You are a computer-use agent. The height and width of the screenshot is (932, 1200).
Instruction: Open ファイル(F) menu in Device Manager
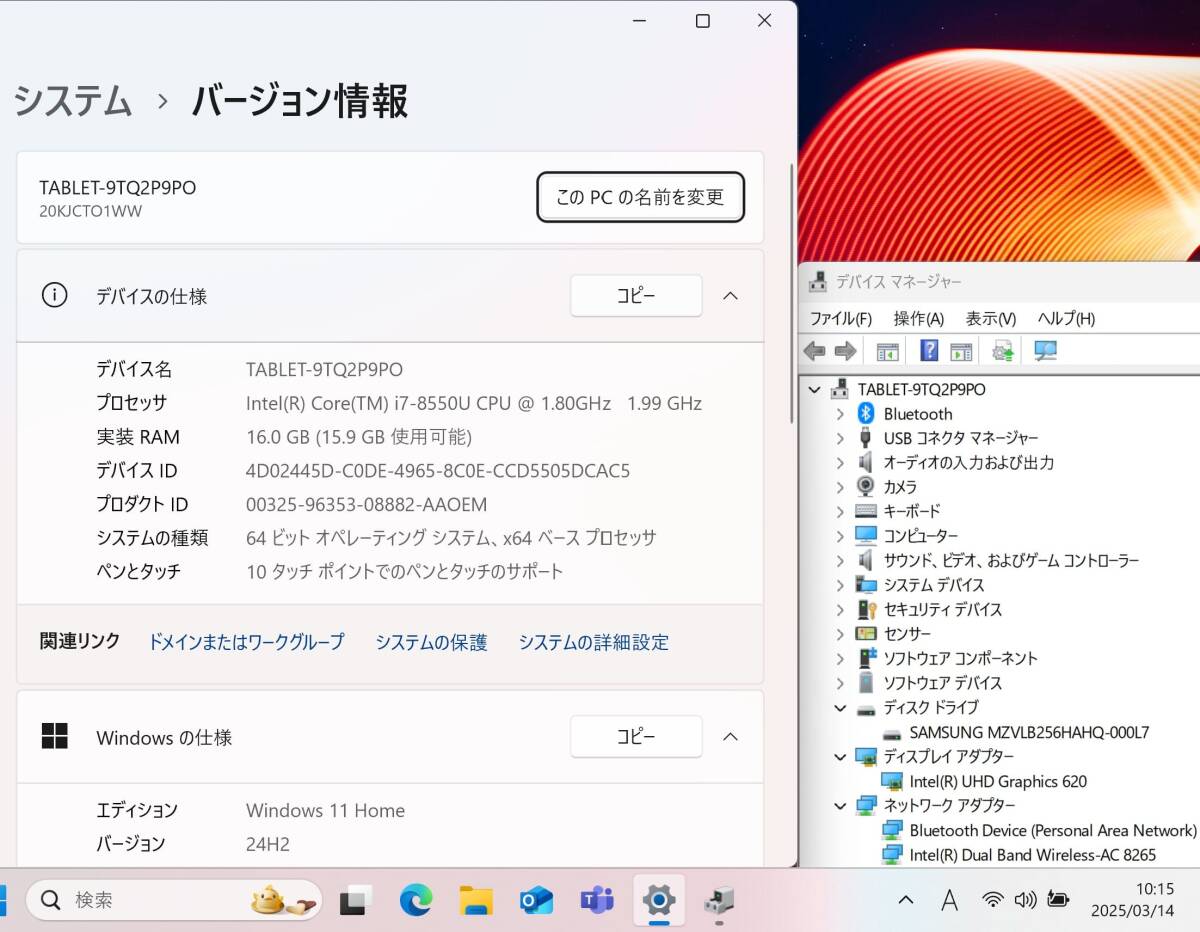(840, 319)
